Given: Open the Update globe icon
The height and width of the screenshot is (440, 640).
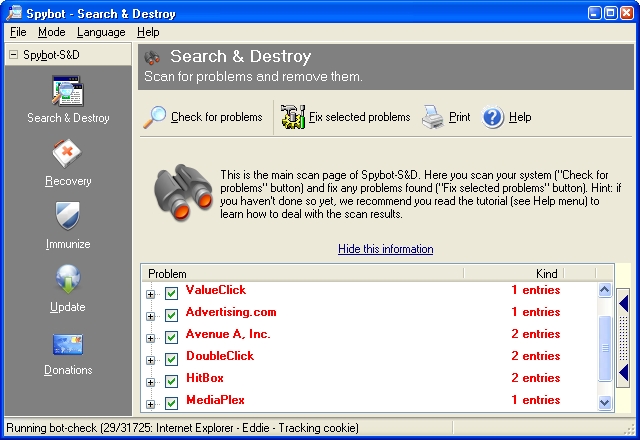Looking at the screenshot, I should click(x=67, y=280).
